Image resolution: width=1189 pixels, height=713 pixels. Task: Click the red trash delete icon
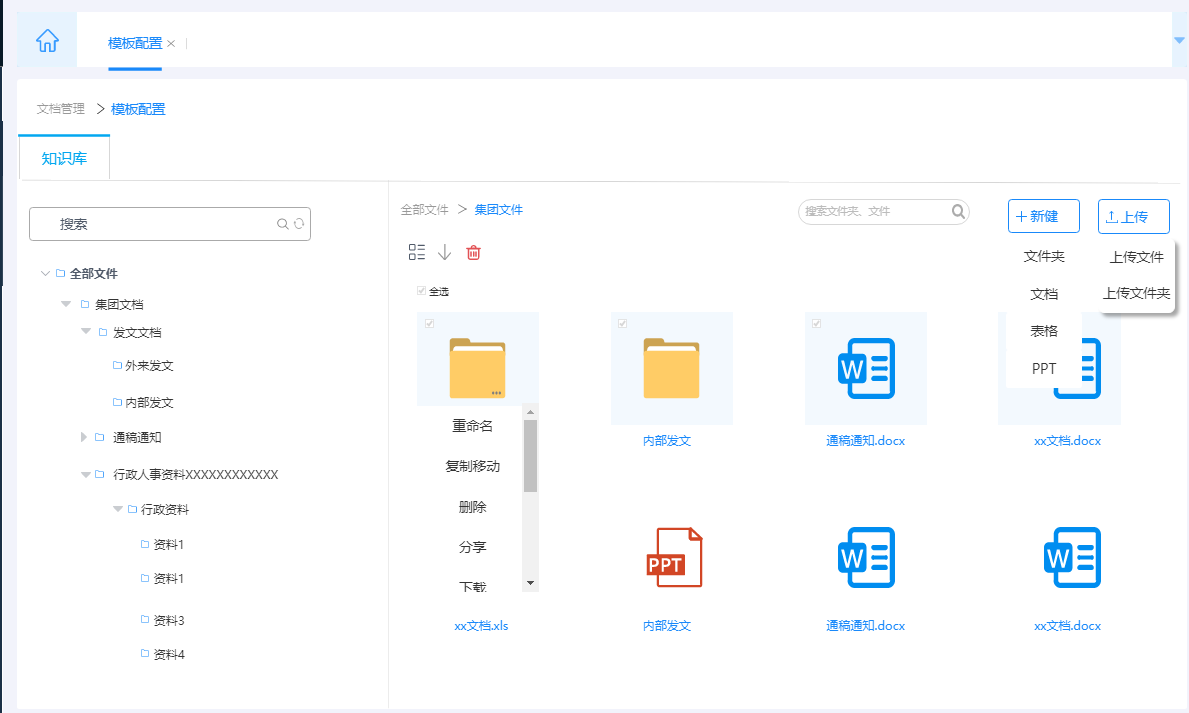(473, 253)
